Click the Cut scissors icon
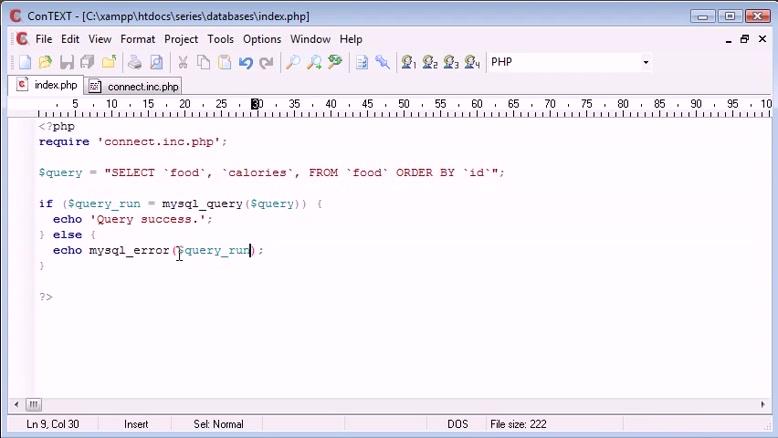 pyautogui.click(x=183, y=63)
